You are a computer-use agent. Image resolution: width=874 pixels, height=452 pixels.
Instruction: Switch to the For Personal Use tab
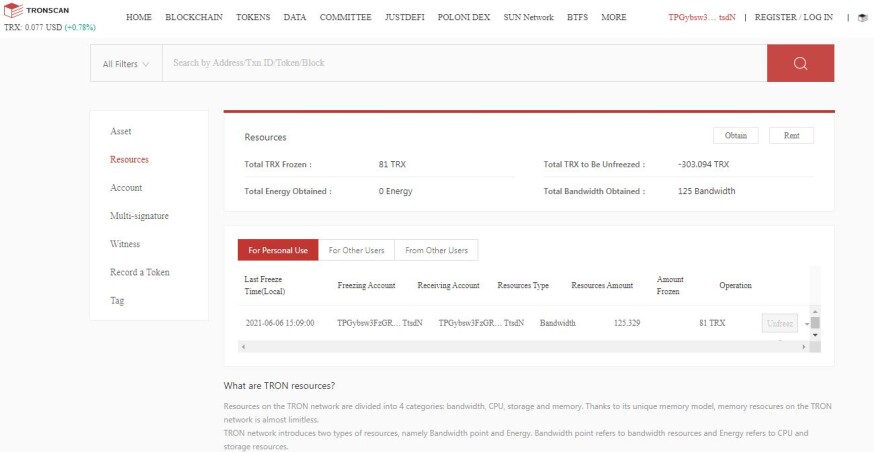[x=278, y=250]
